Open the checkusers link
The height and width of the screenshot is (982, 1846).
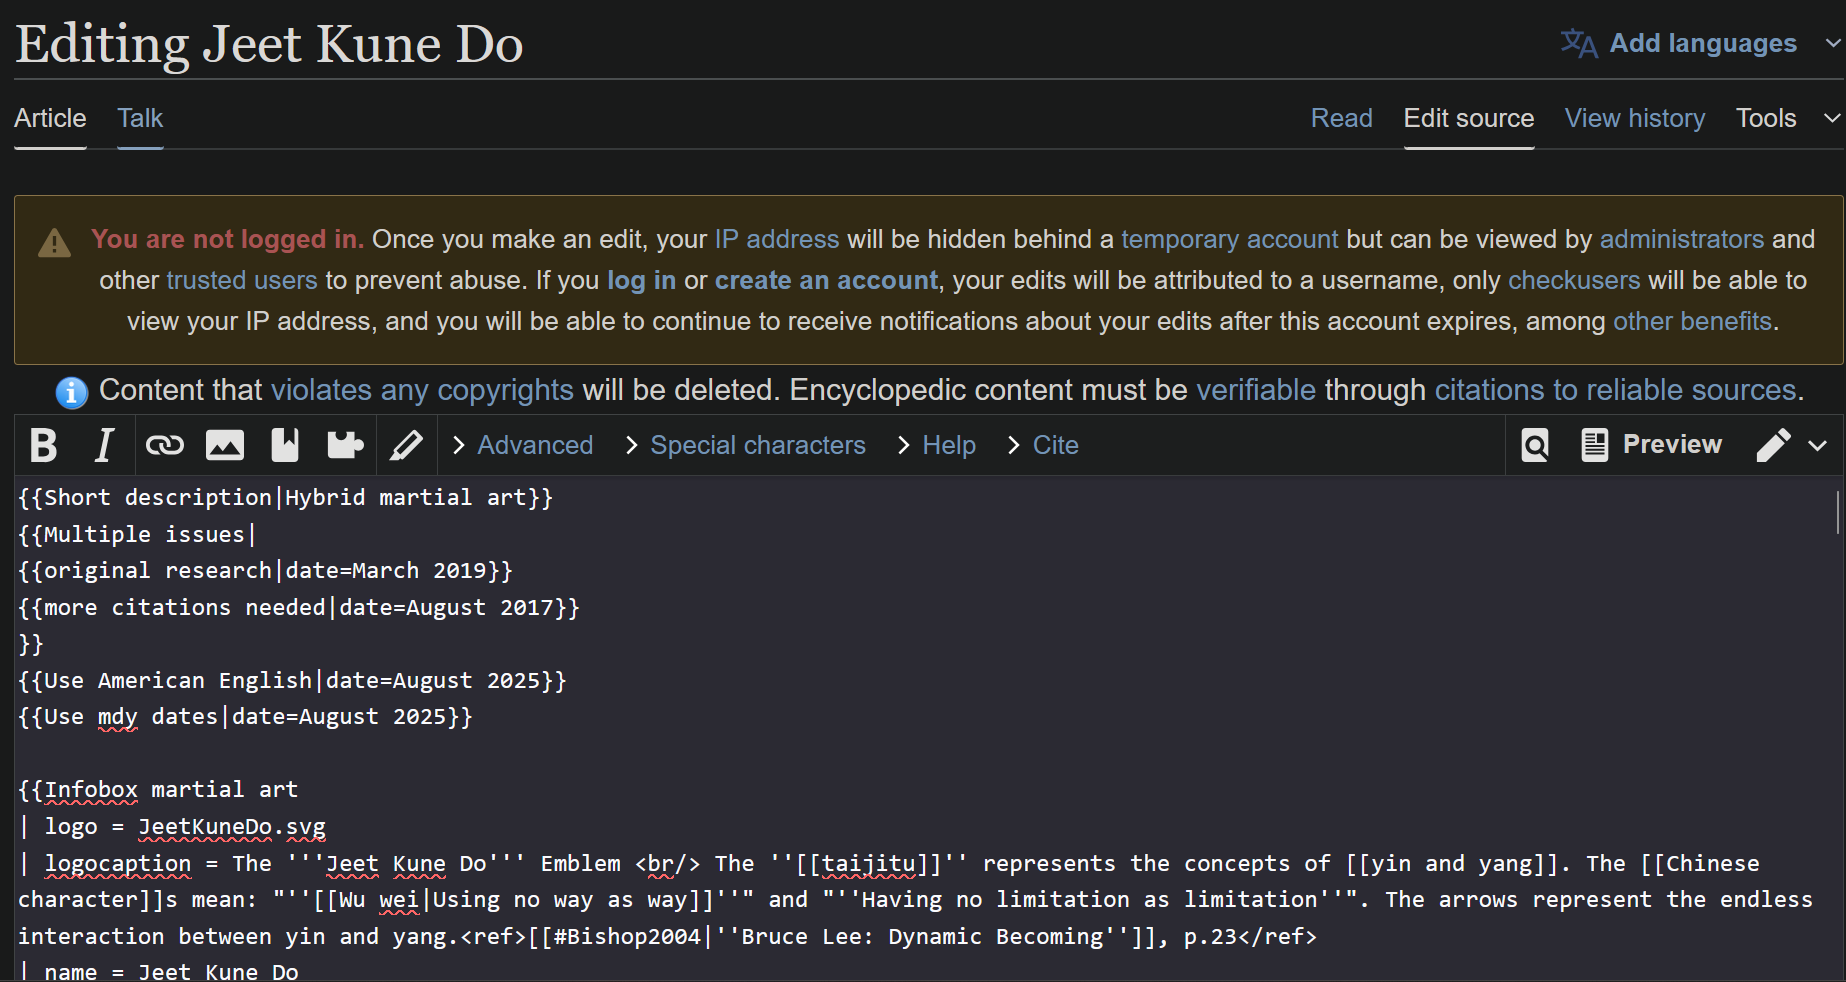pos(1574,280)
